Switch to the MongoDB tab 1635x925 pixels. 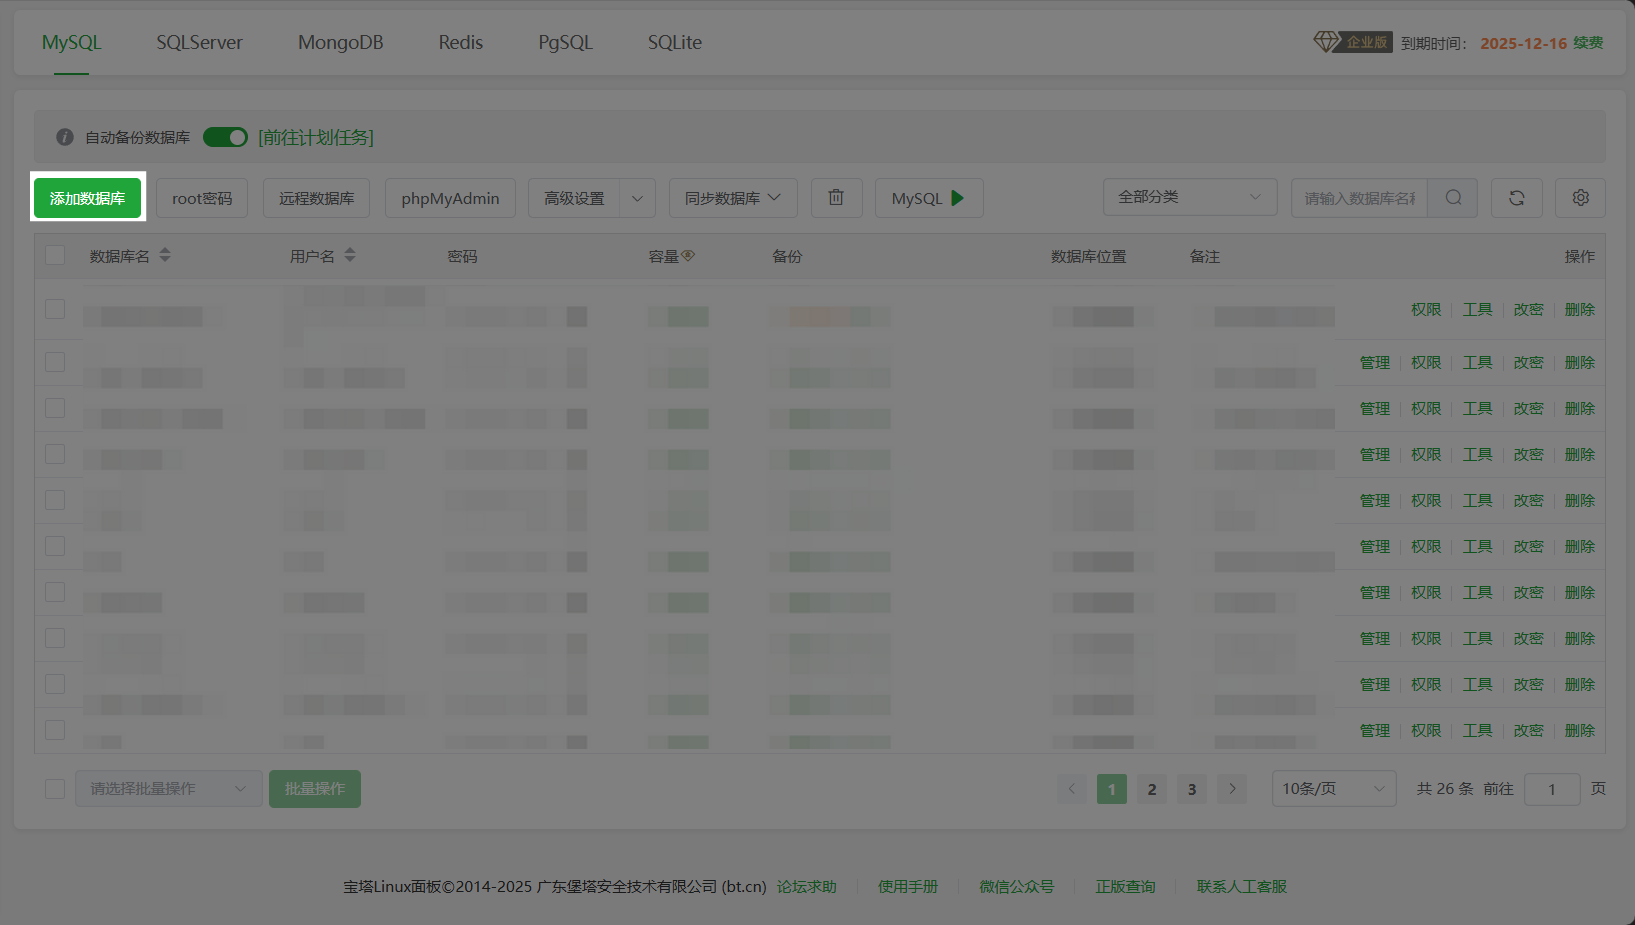tap(340, 42)
